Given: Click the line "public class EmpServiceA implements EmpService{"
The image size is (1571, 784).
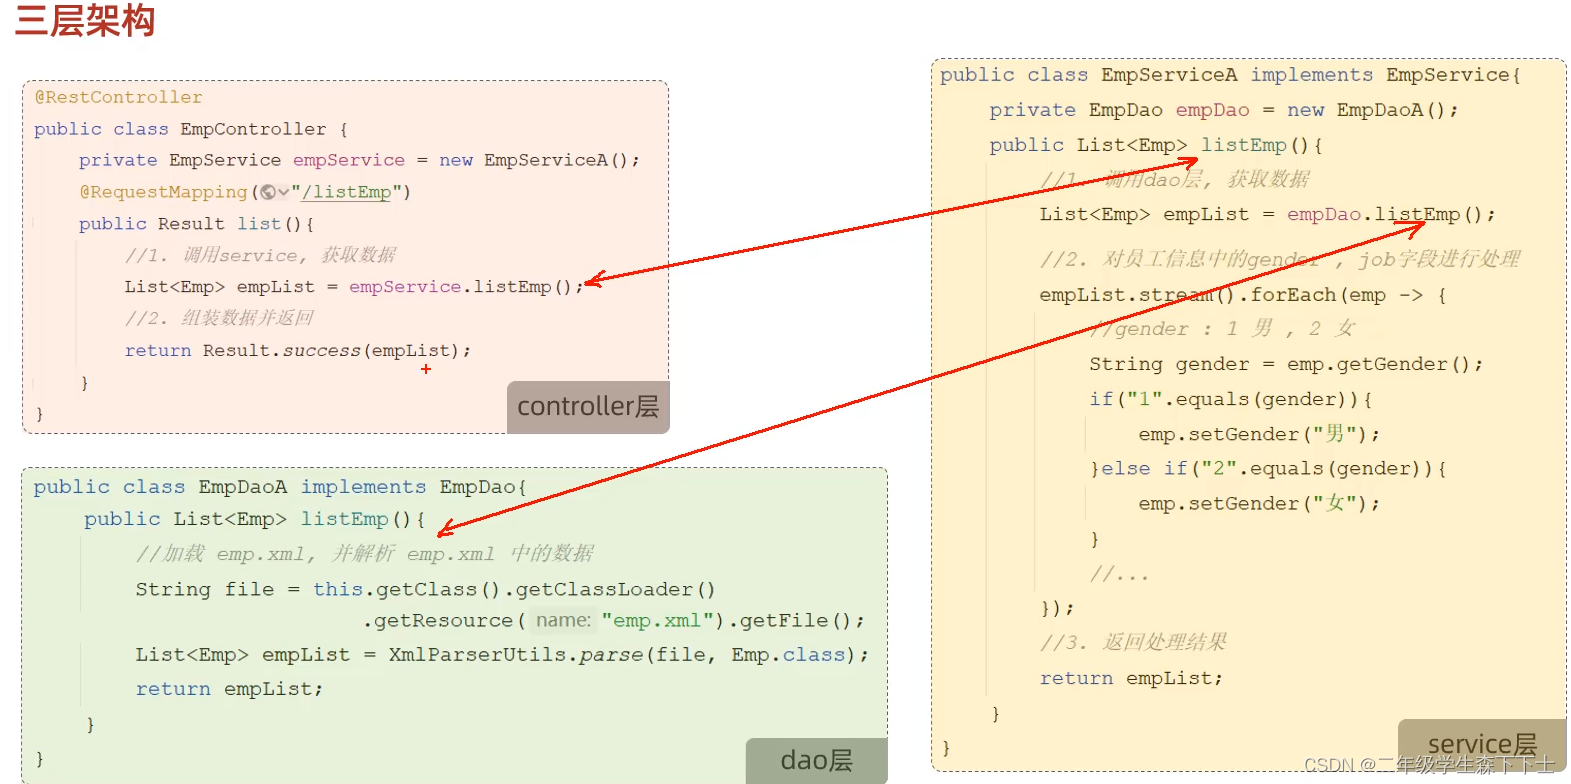Looking at the screenshot, I should tap(1230, 75).
